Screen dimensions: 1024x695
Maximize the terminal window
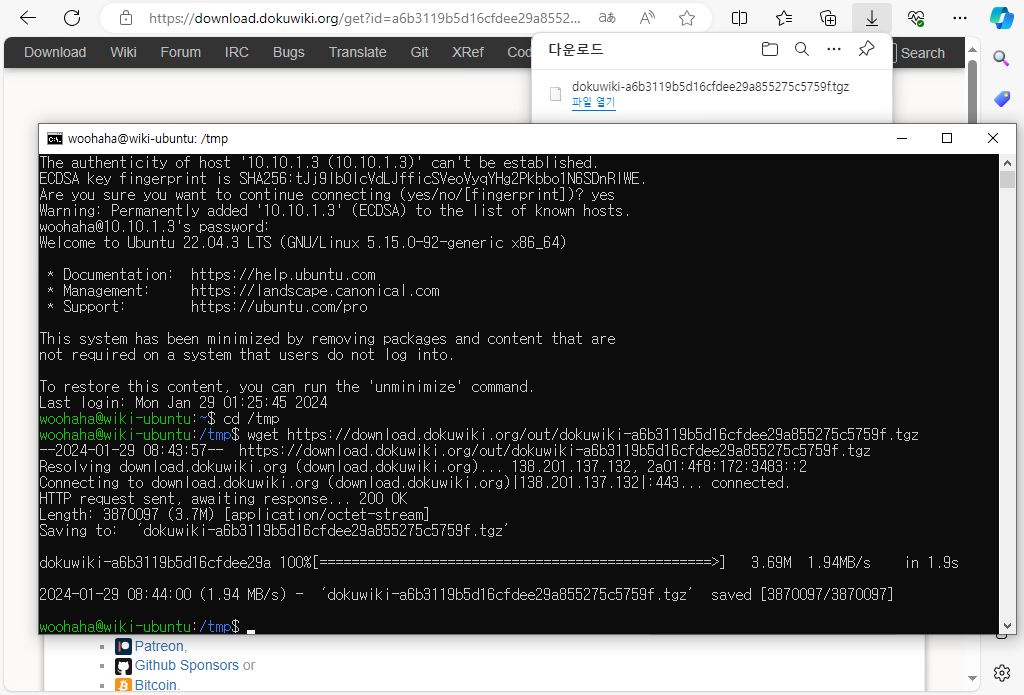click(947, 138)
